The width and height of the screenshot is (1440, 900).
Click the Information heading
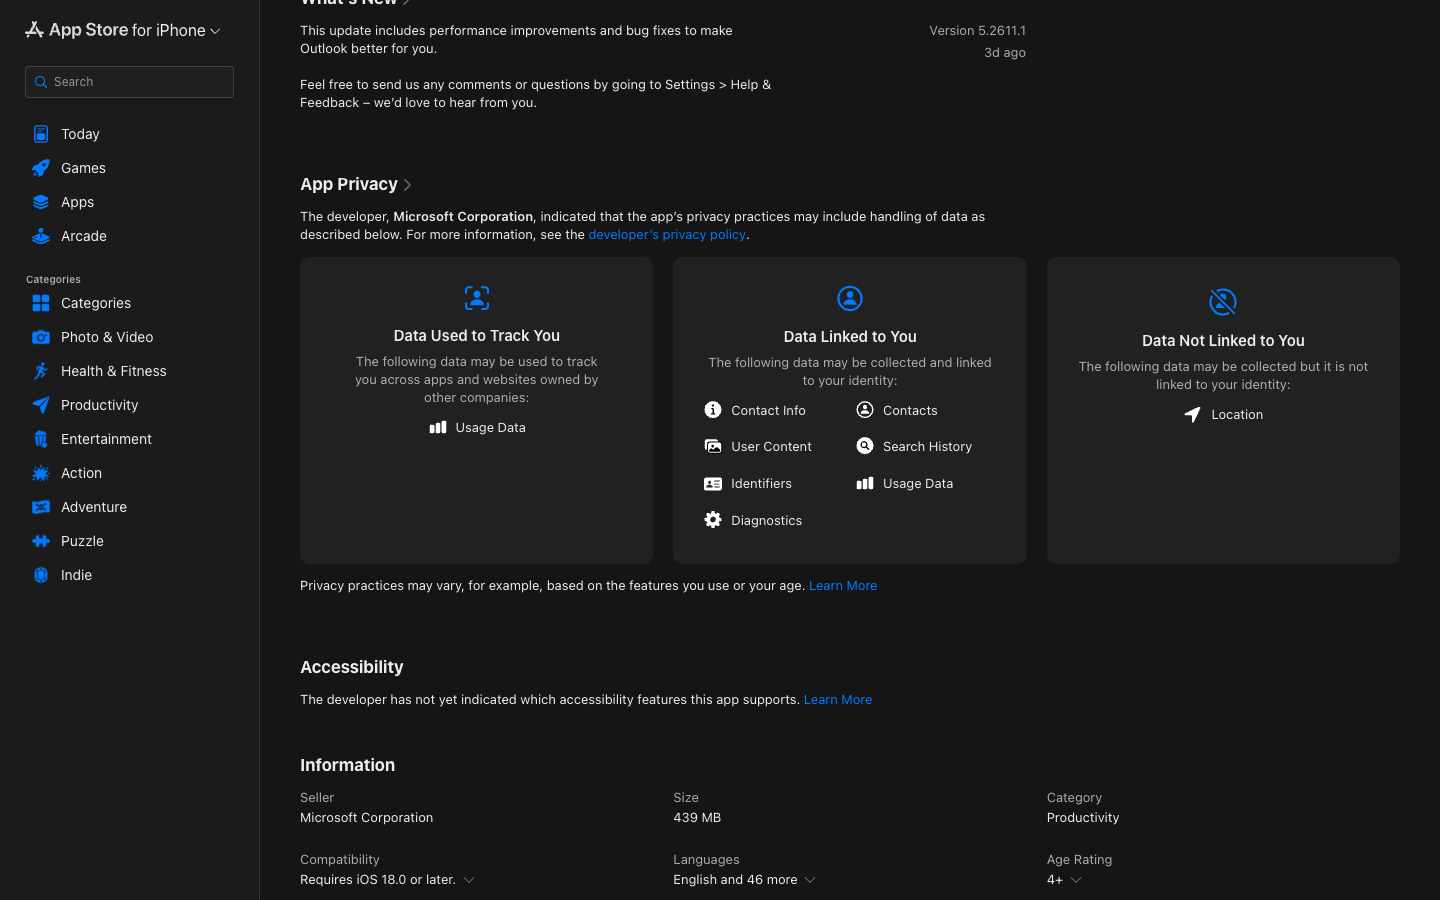pos(347,765)
